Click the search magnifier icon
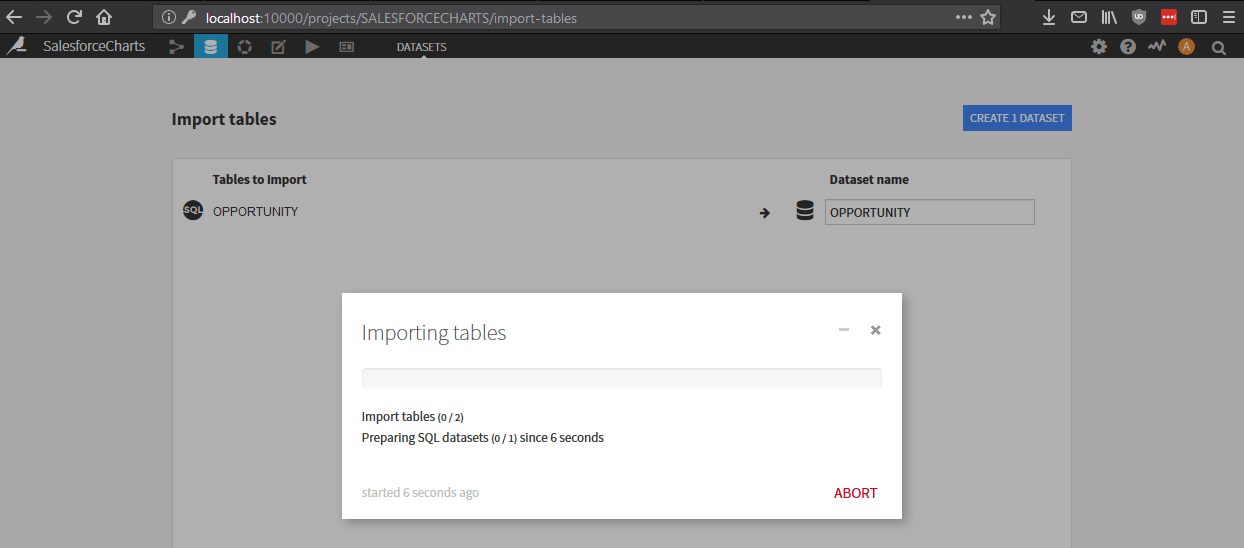The width and height of the screenshot is (1244, 548). click(x=1218, y=47)
